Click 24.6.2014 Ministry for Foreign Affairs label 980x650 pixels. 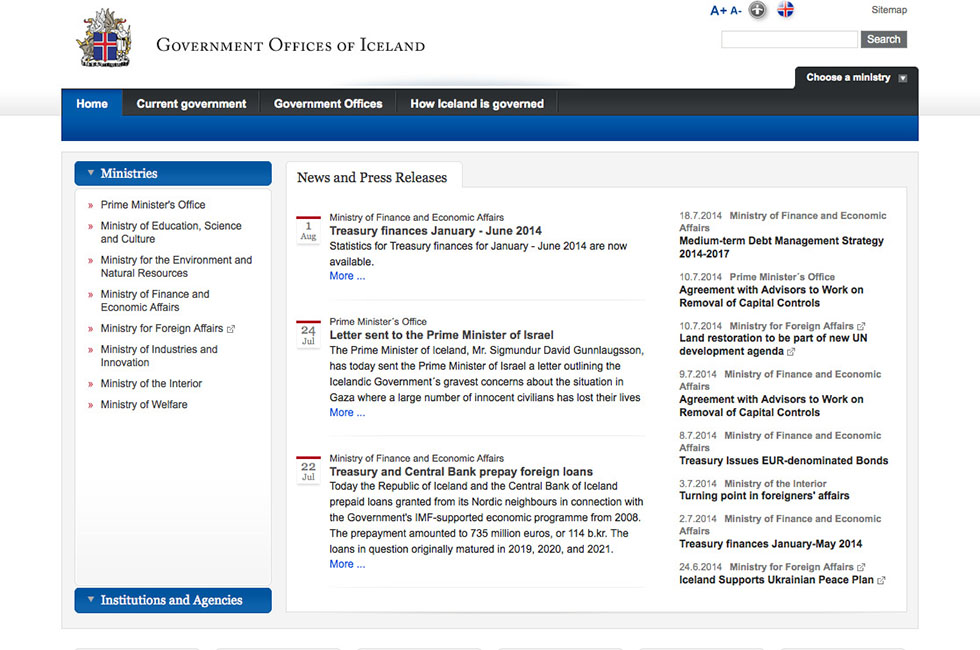[x=766, y=567]
